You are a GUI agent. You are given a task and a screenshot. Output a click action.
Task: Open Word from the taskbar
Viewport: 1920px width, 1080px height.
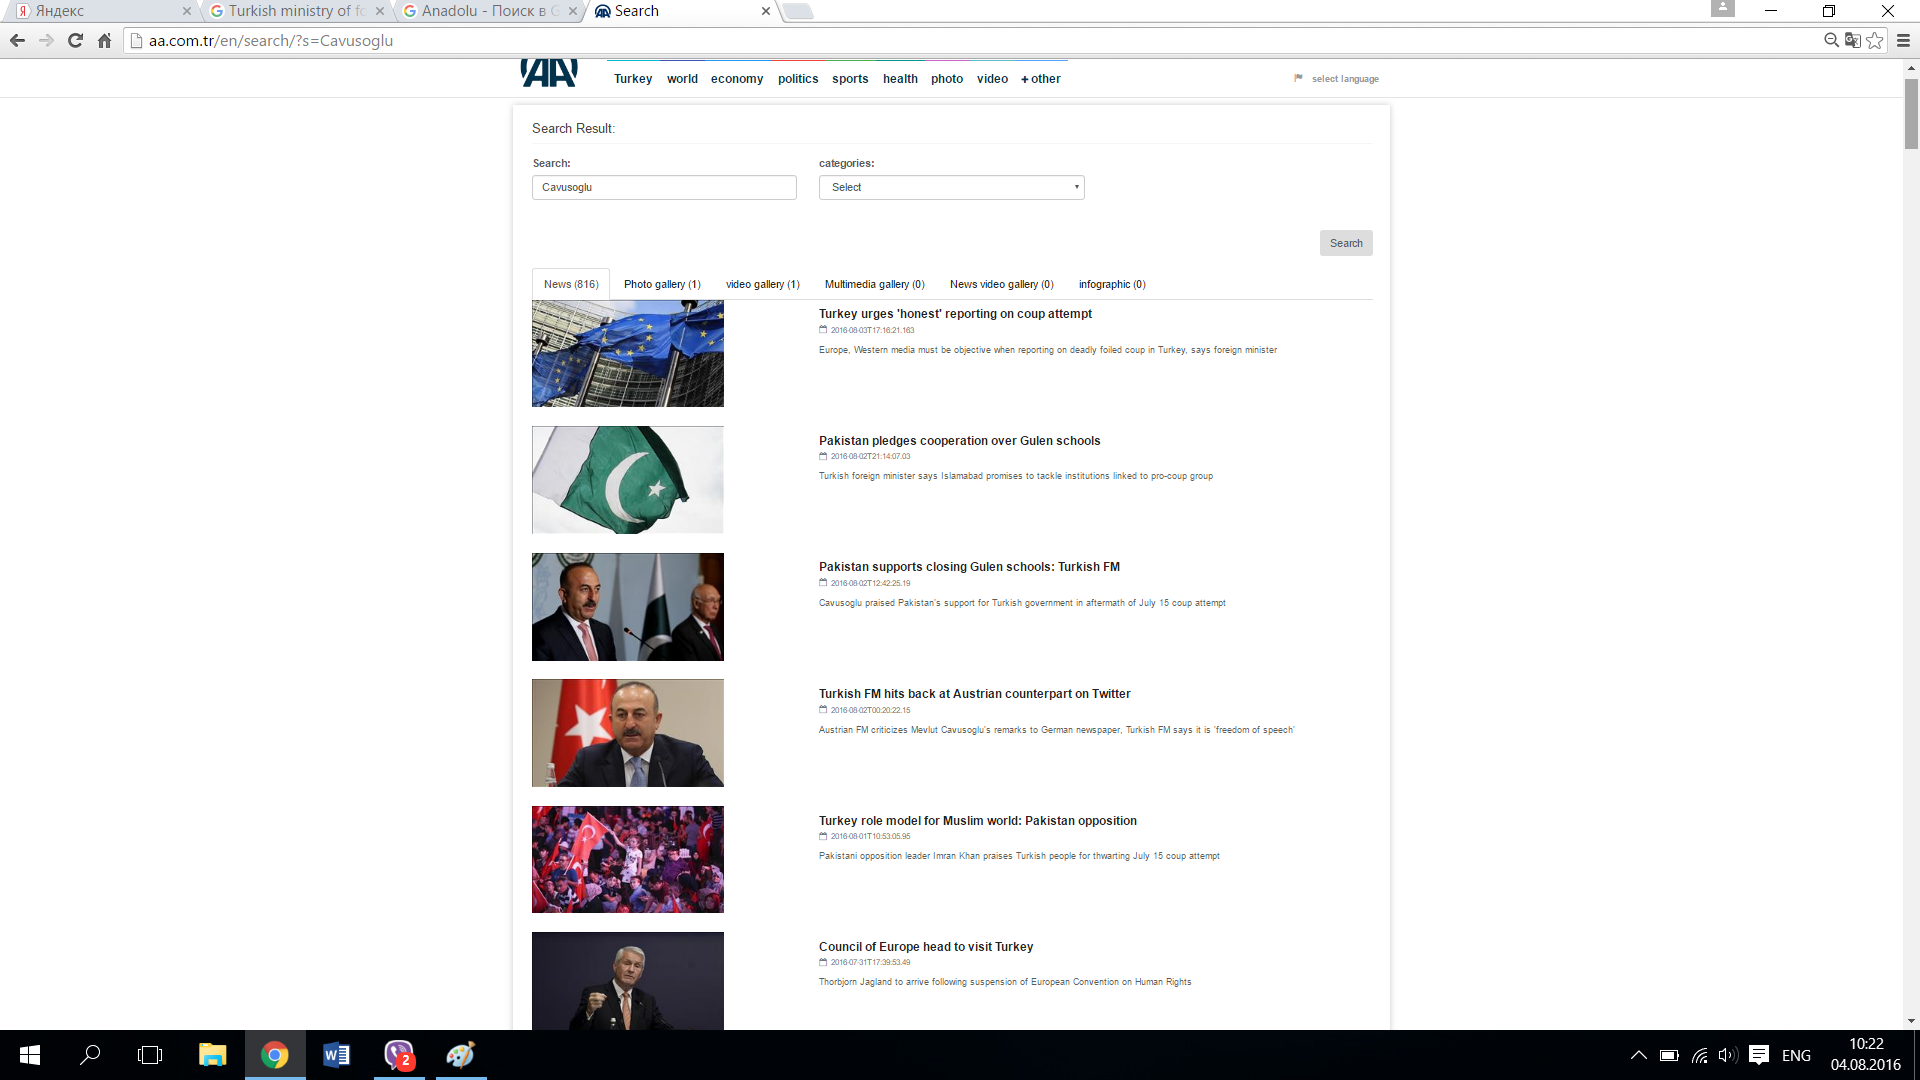[x=336, y=1055]
